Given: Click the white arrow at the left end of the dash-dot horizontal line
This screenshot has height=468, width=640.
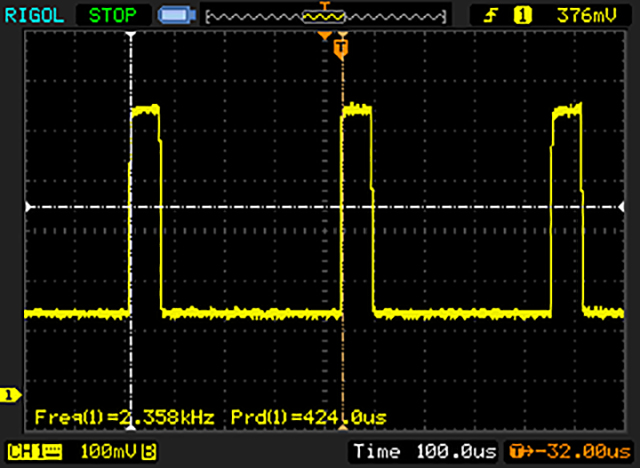Looking at the screenshot, I should (x=29, y=207).
